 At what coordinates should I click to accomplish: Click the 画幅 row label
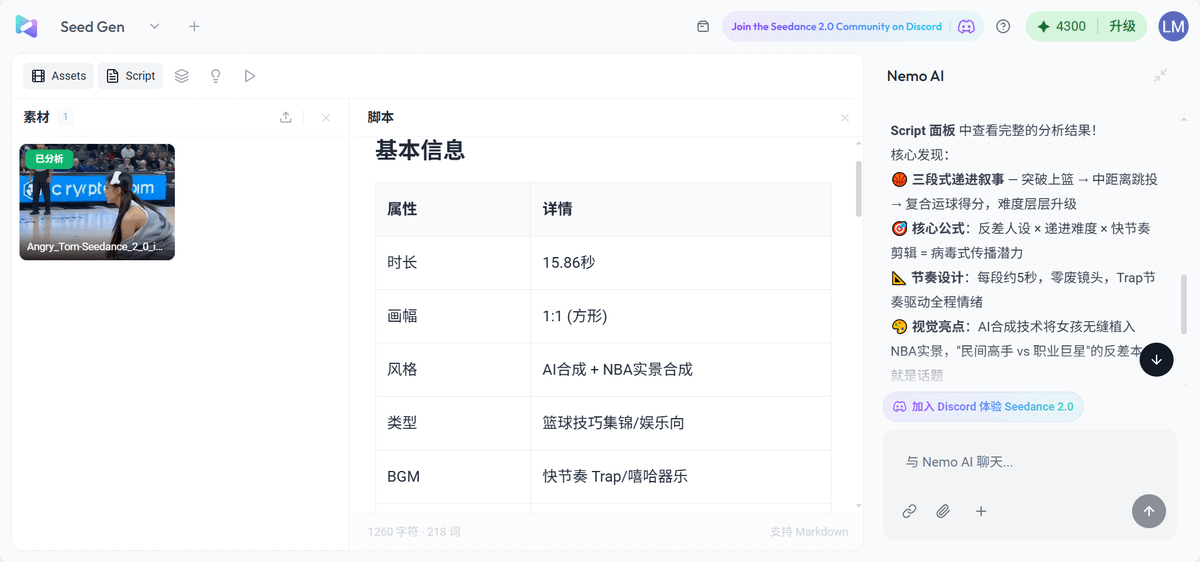pos(402,316)
